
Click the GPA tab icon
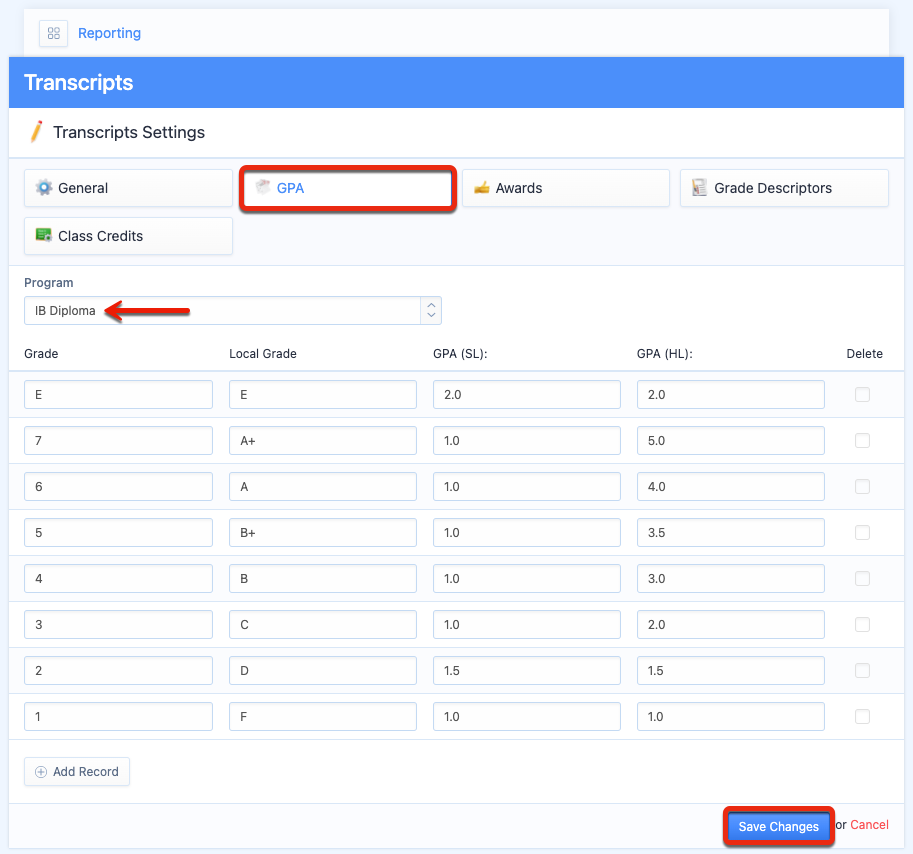coord(263,187)
